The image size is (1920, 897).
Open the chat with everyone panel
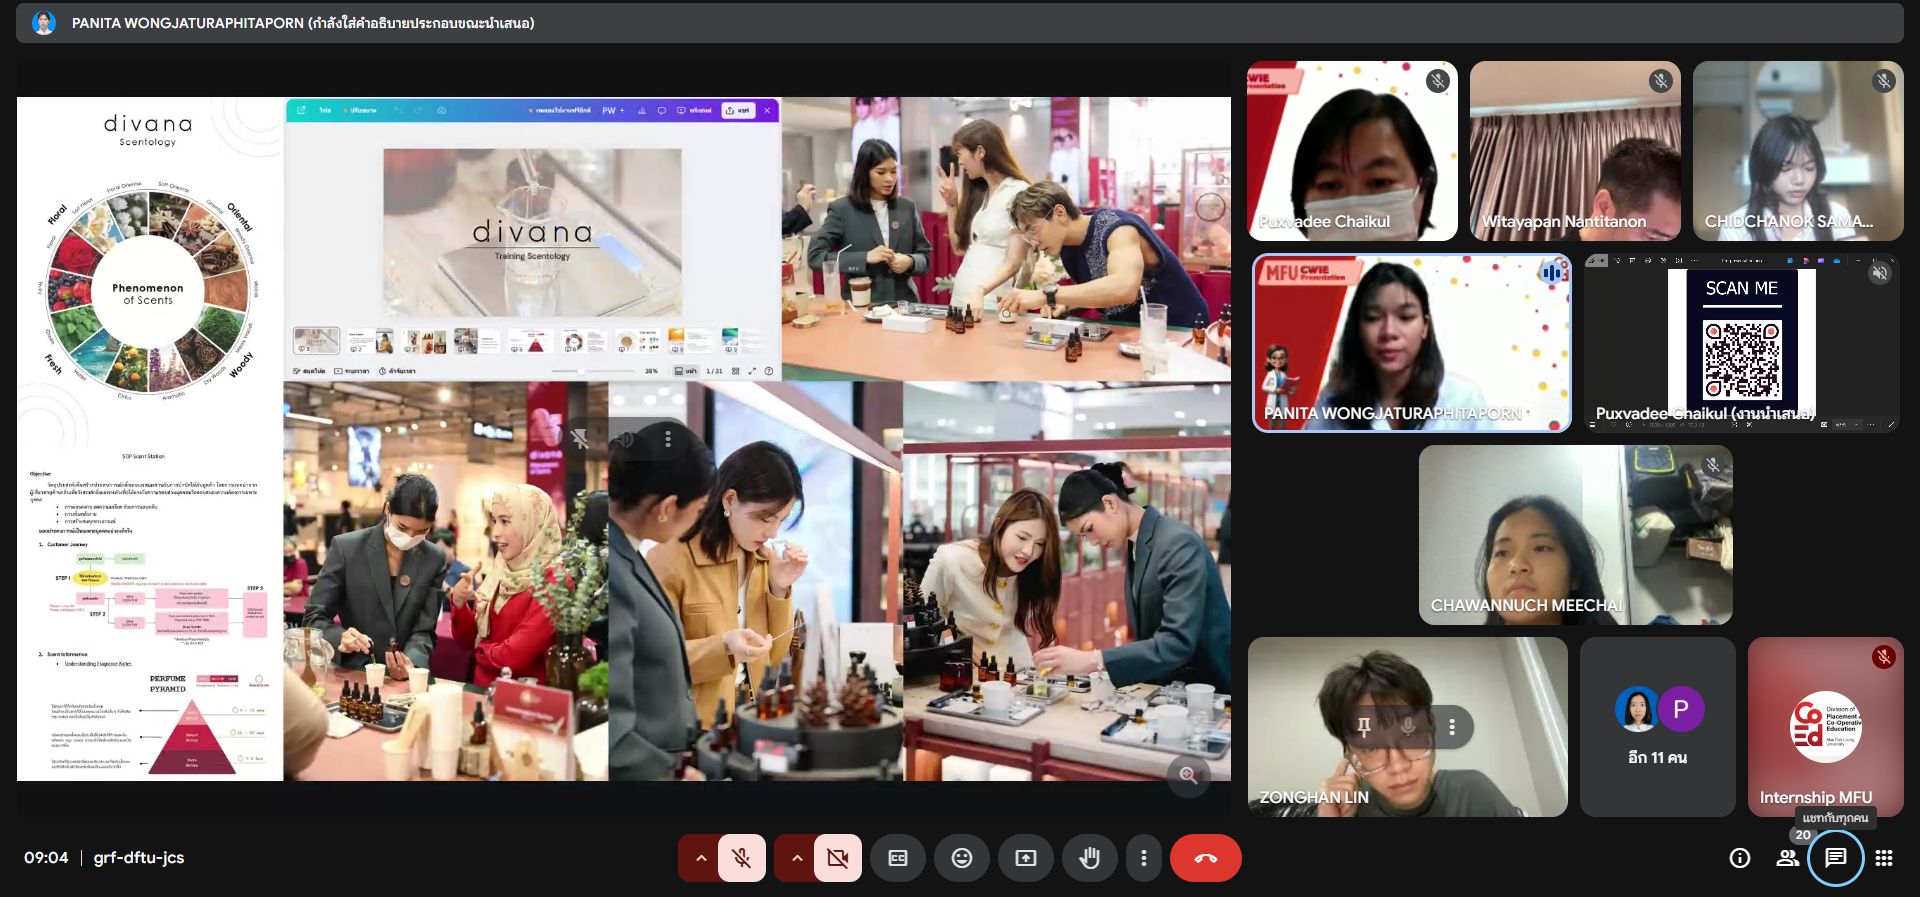coord(1835,858)
